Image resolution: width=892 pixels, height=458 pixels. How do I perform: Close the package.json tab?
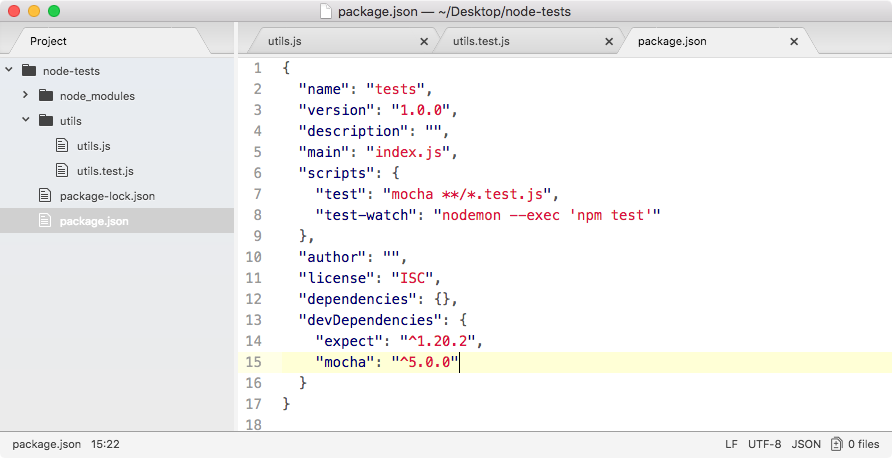794,42
